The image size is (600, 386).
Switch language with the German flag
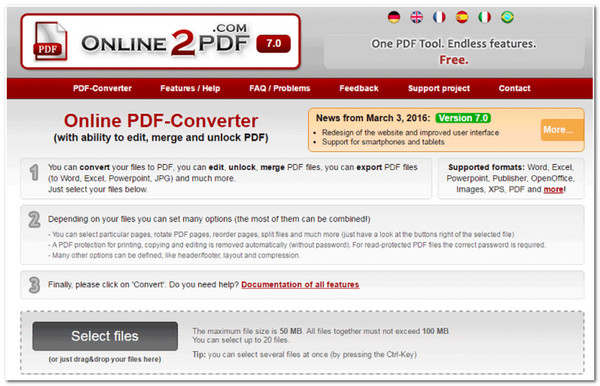[x=394, y=17]
